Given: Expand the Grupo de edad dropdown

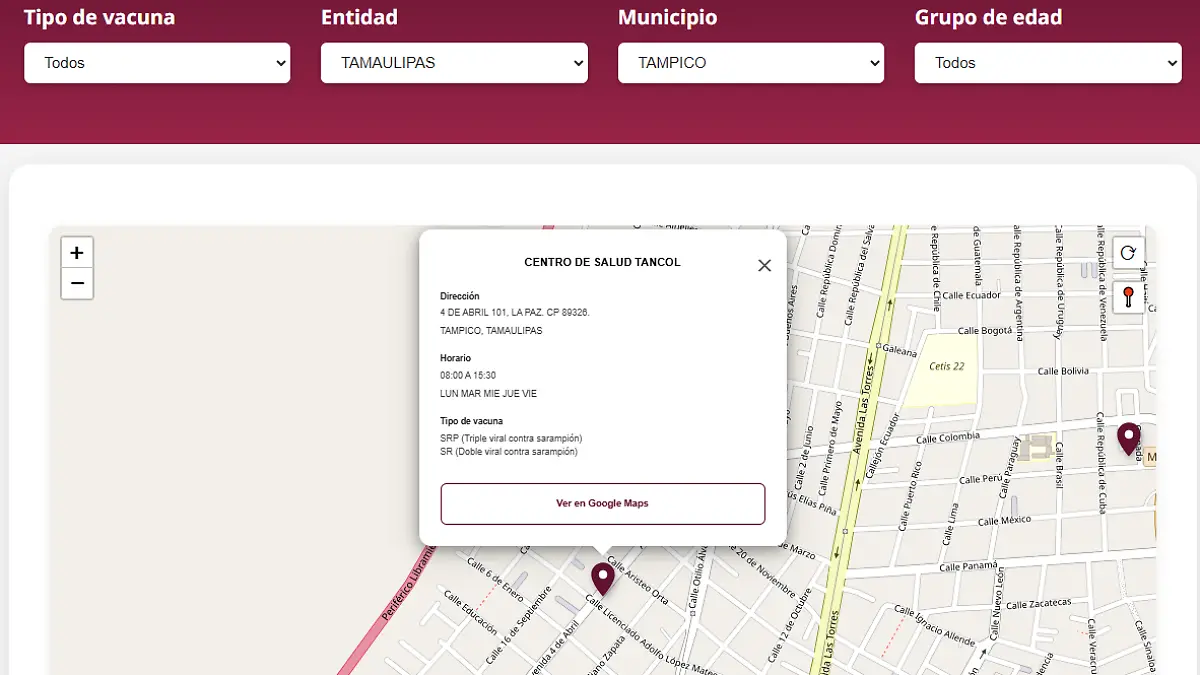Looking at the screenshot, I should pos(1048,63).
